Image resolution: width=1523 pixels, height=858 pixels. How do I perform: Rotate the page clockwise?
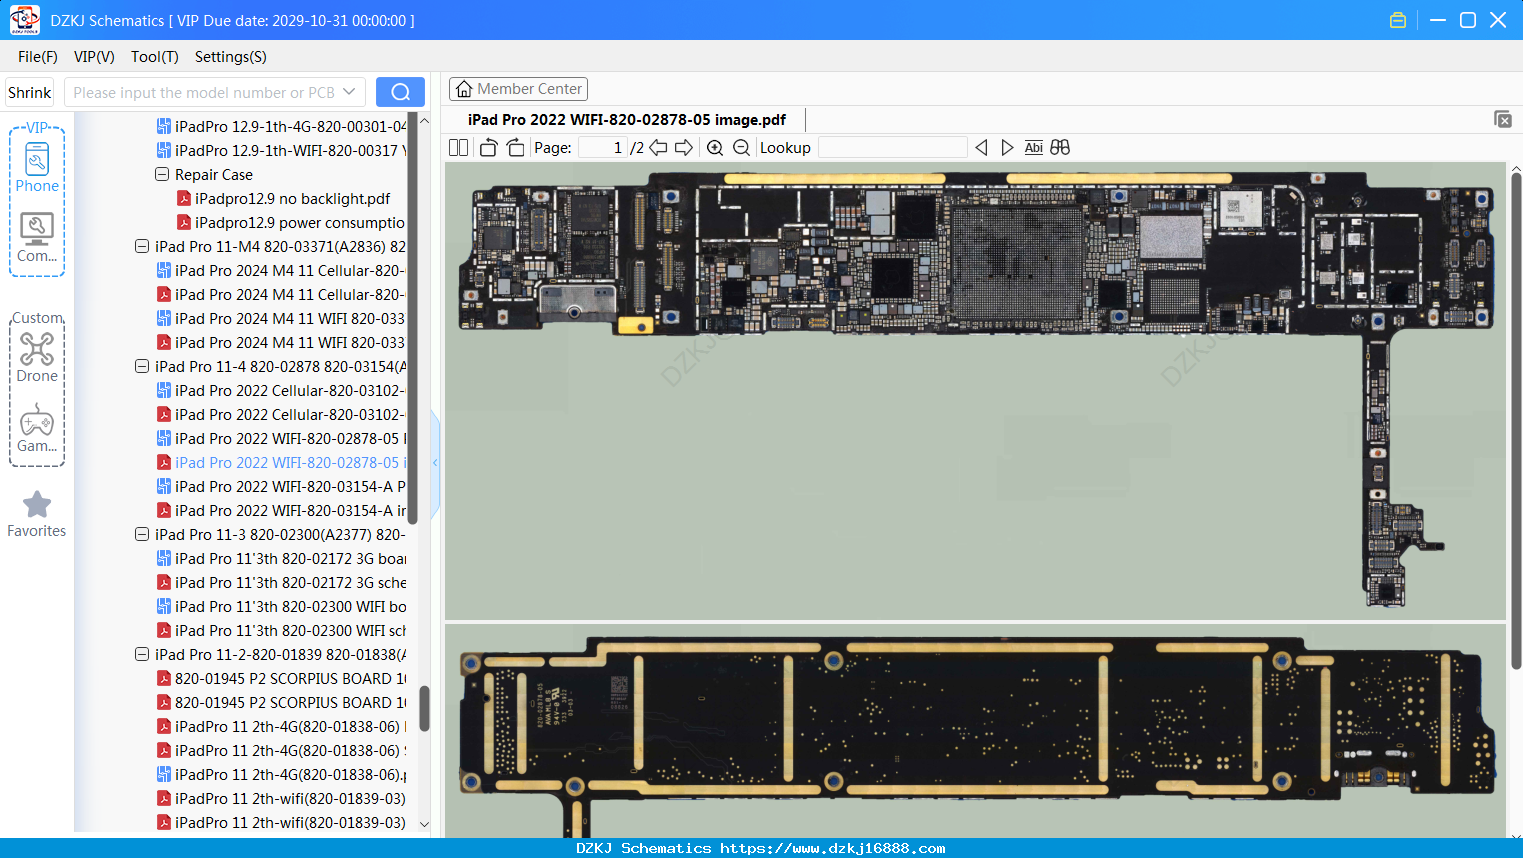(x=515, y=148)
